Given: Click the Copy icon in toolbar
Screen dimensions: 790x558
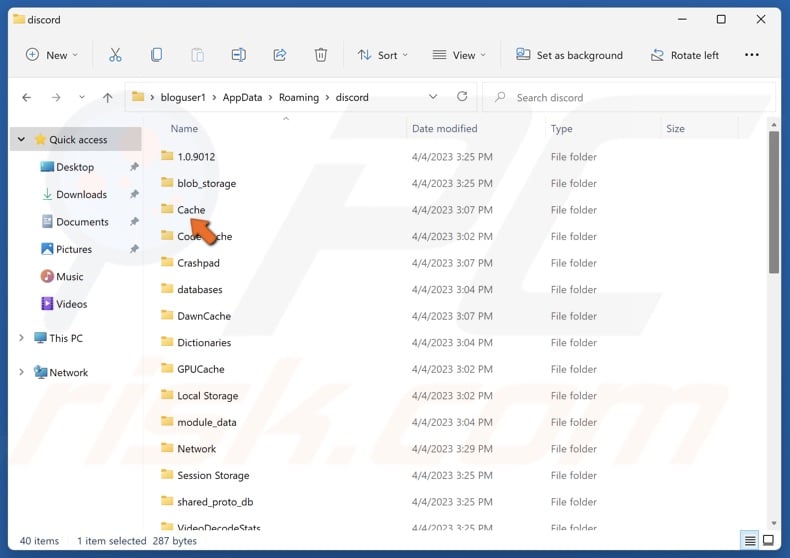Looking at the screenshot, I should [x=156, y=55].
